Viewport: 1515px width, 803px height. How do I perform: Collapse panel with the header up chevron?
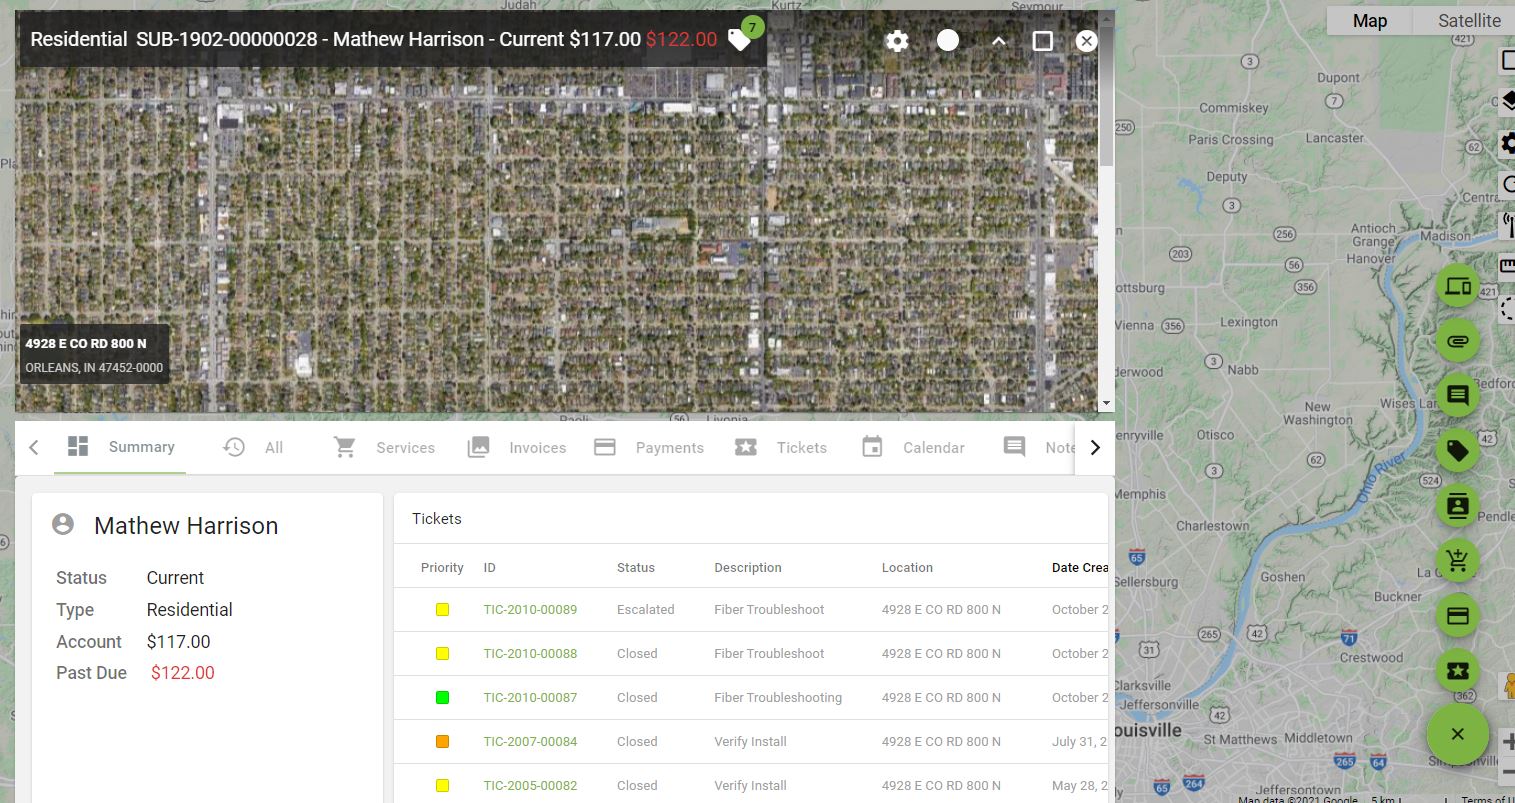998,41
